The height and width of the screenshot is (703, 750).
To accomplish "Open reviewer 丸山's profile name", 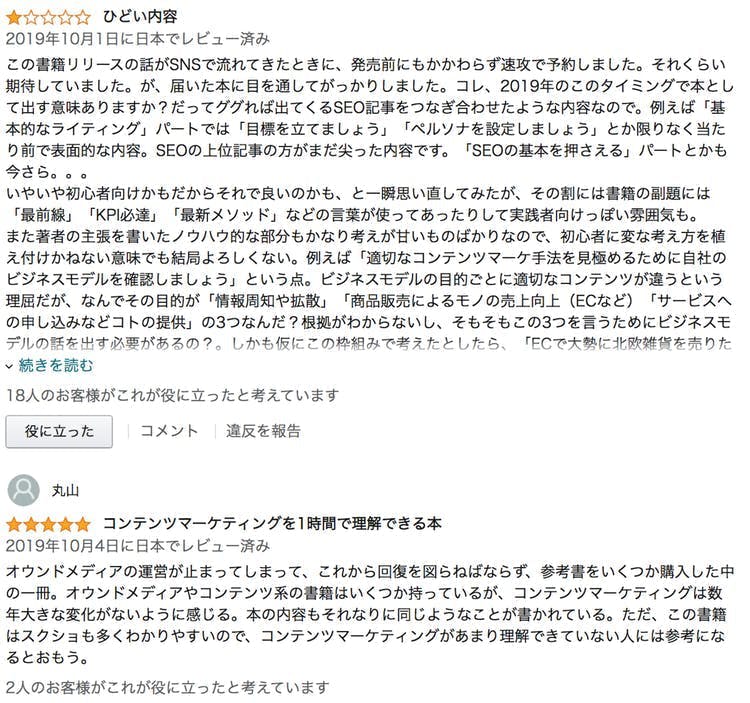I will click(x=65, y=491).
